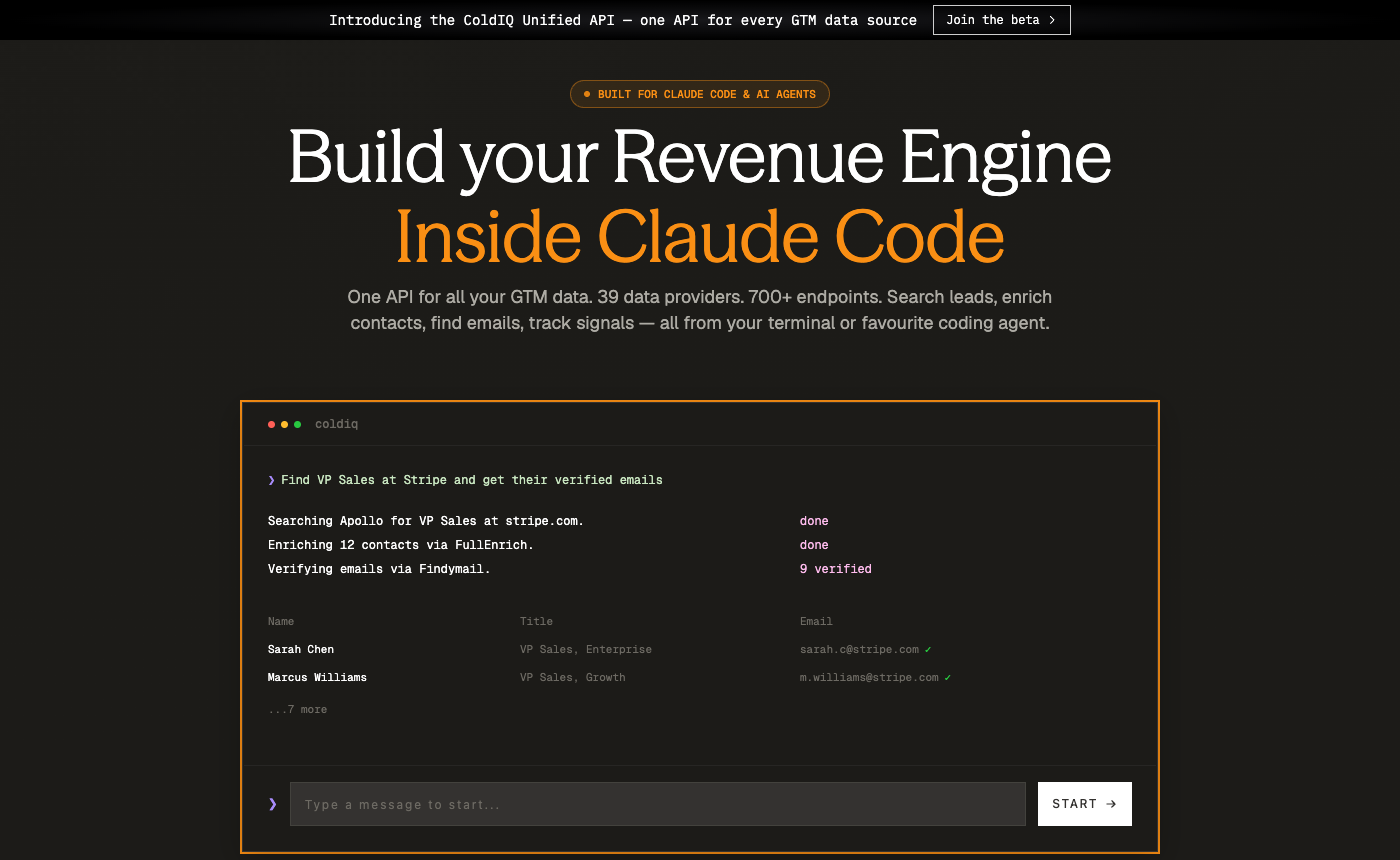Click the prompt chevron before Find VP Sales

coord(271,480)
